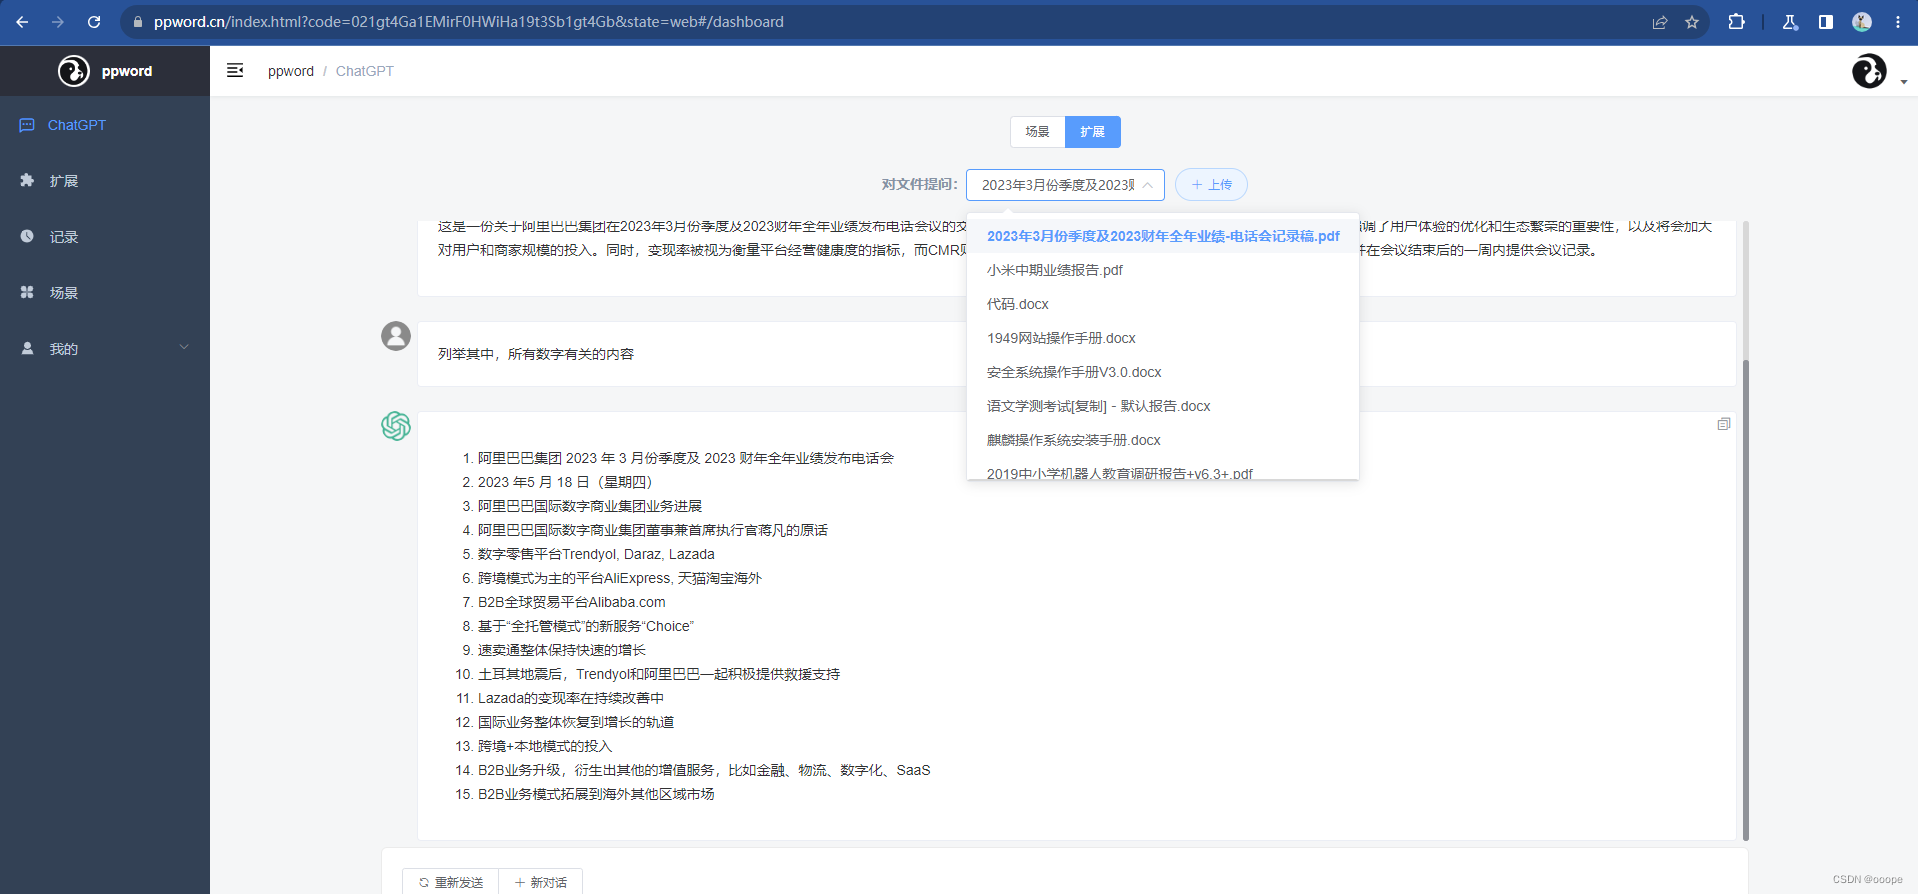The image size is (1918, 894).
Task: Open the 扩展 sidebar menu item
Action: pyautogui.click(x=105, y=181)
